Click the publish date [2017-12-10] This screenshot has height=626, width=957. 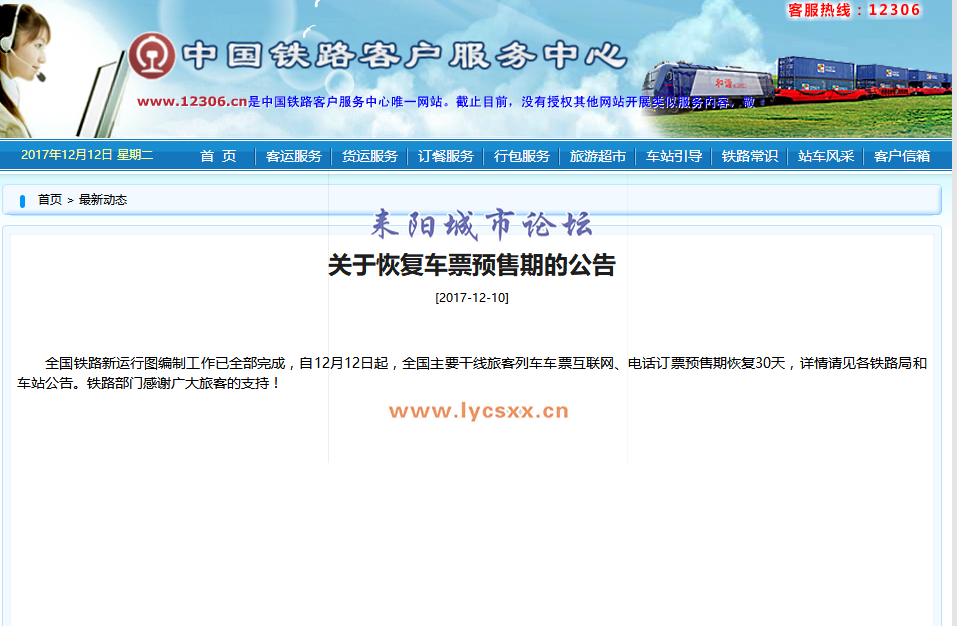pos(472,298)
